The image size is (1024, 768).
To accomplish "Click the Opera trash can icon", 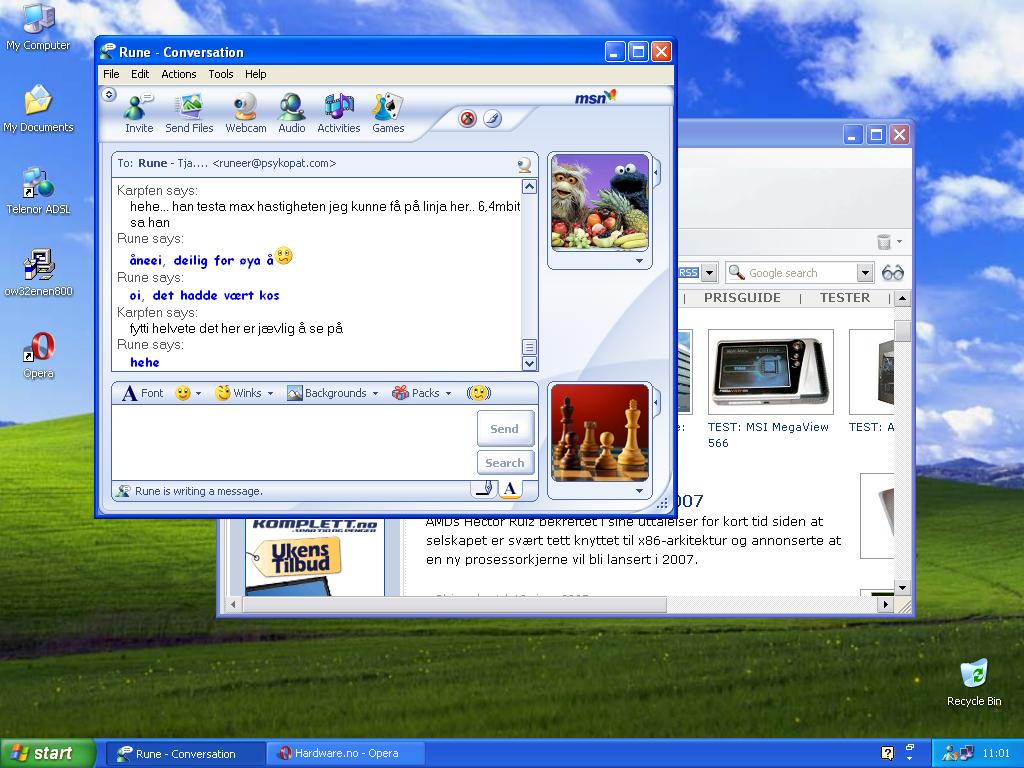I will 884,242.
